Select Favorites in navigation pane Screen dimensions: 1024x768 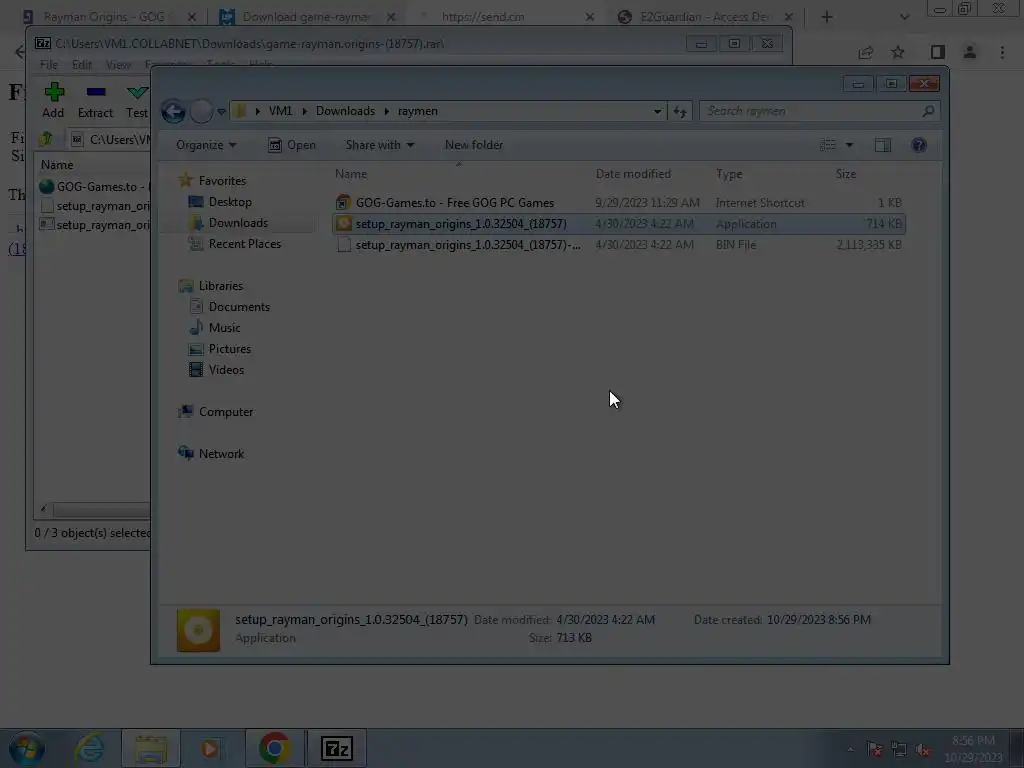pyautogui.click(x=213, y=180)
